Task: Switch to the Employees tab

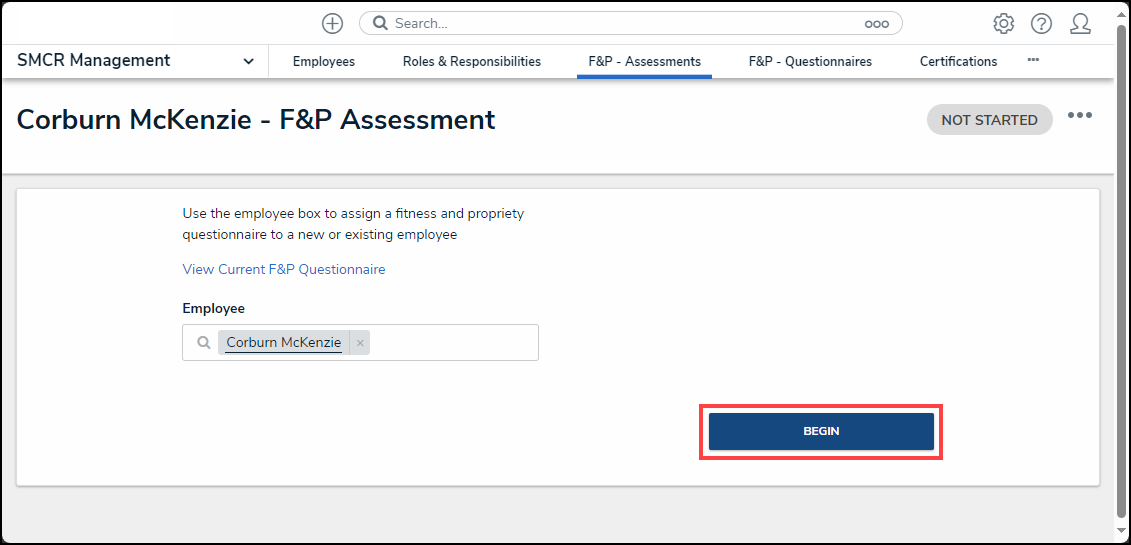Action: pyautogui.click(x=323, y=62)
